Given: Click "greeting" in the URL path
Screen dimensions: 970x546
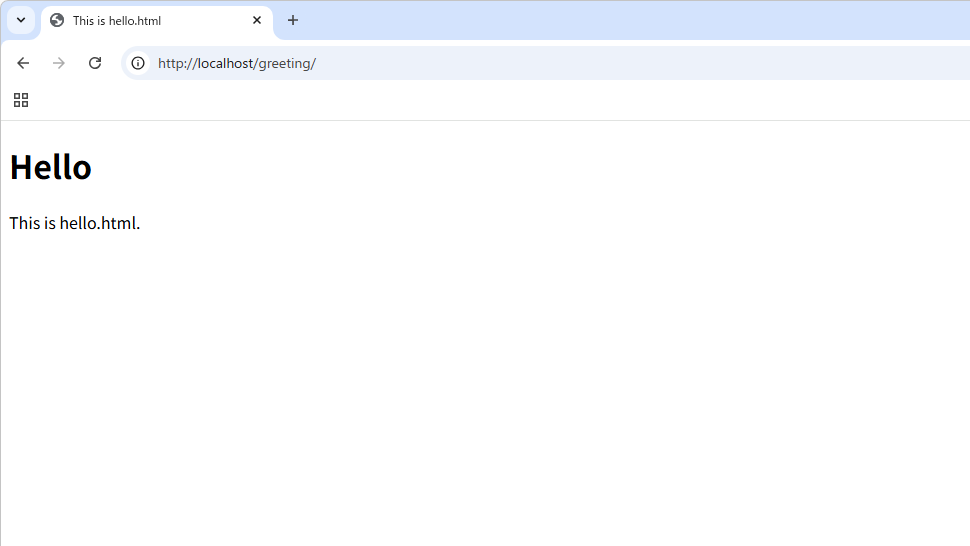Looking at the screenshot, I should click(x=284, y=64).
